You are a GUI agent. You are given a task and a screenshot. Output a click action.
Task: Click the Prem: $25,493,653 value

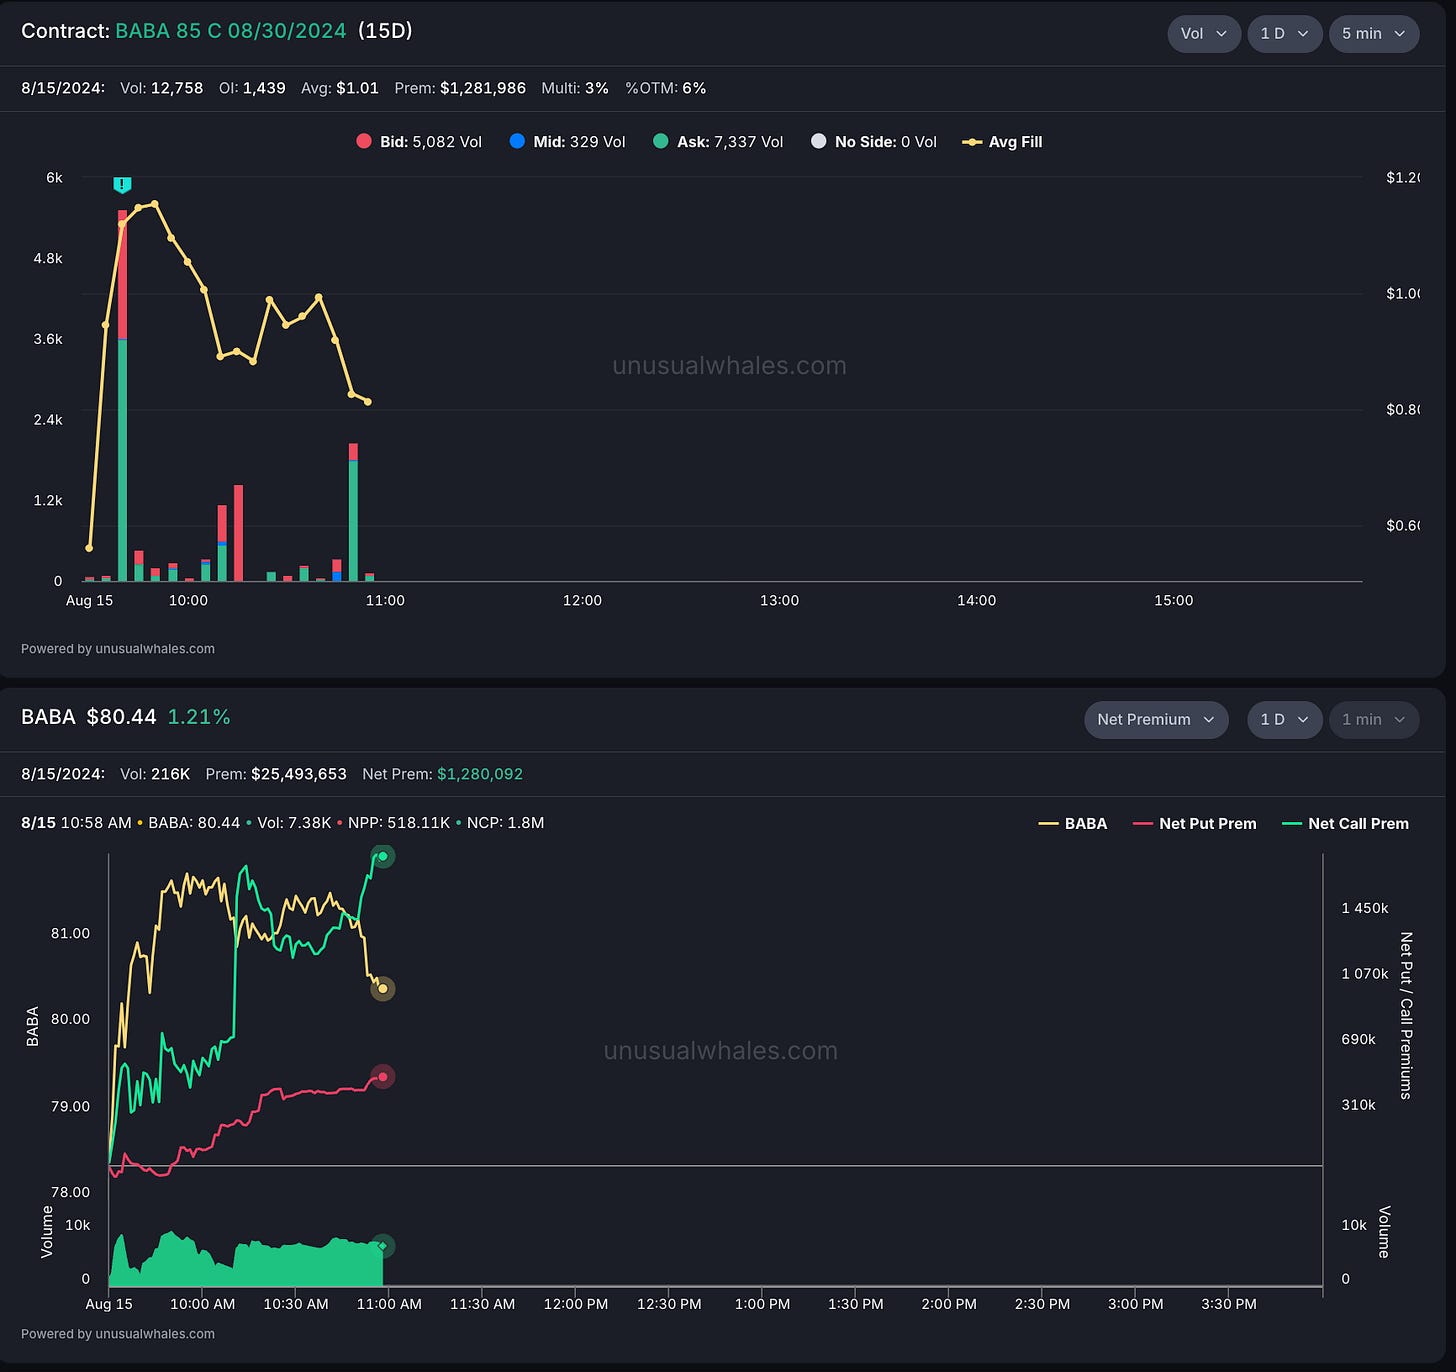tap(276, 774)
